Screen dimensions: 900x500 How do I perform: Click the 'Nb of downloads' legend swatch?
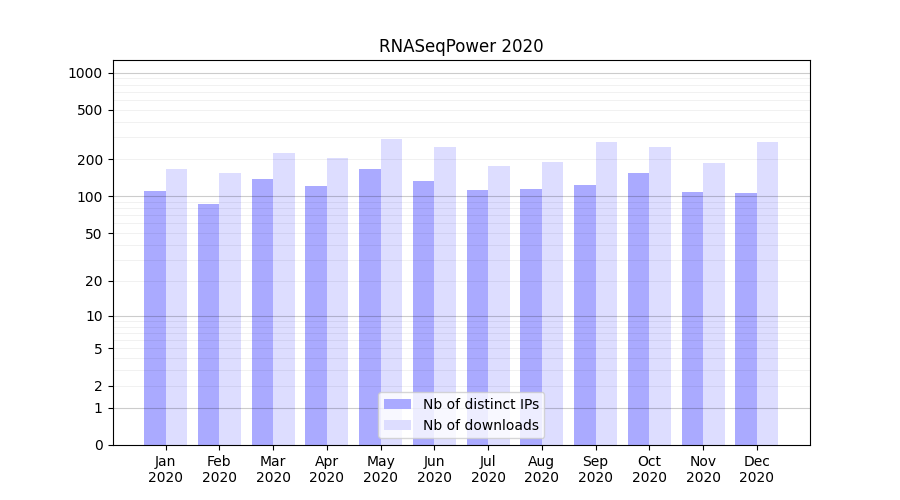point(397,425)
